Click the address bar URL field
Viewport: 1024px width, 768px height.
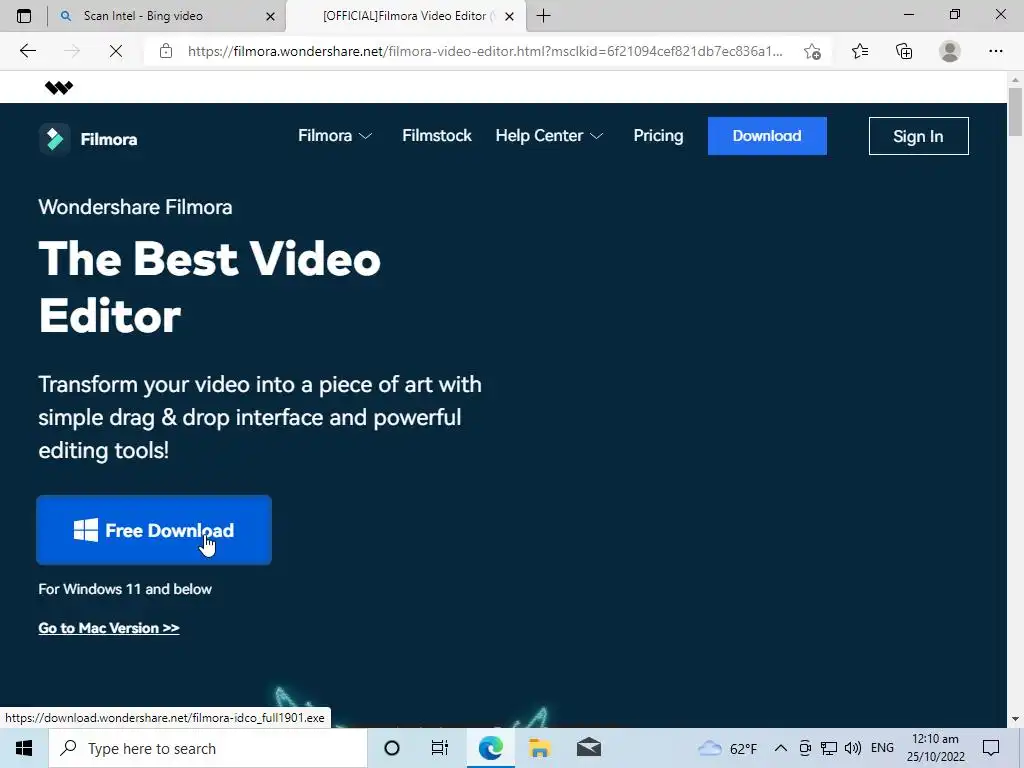(485, 51)
